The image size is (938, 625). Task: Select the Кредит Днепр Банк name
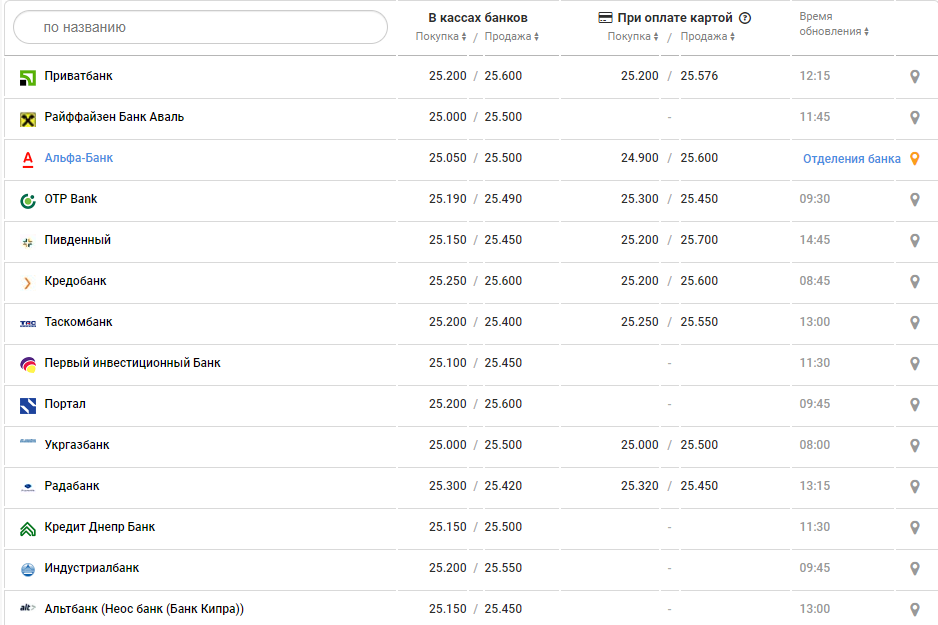100,527
